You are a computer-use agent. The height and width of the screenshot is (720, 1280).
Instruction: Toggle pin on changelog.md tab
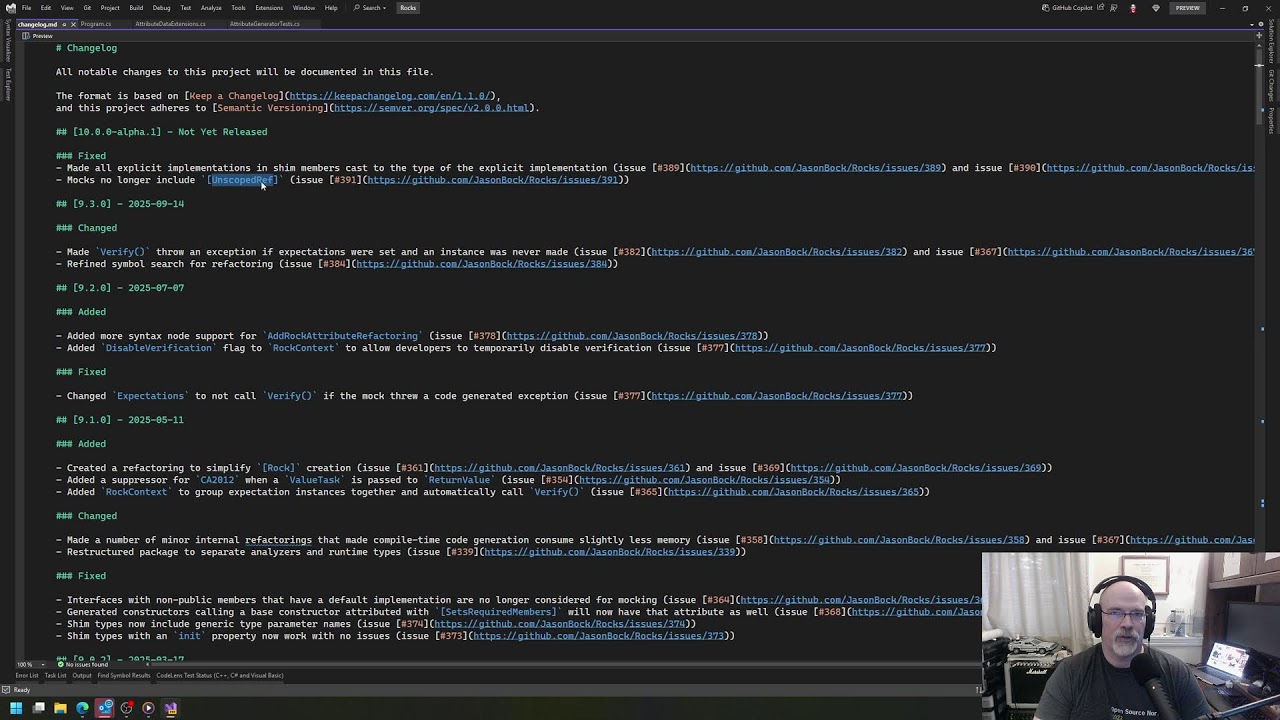(x=64, y=24)
